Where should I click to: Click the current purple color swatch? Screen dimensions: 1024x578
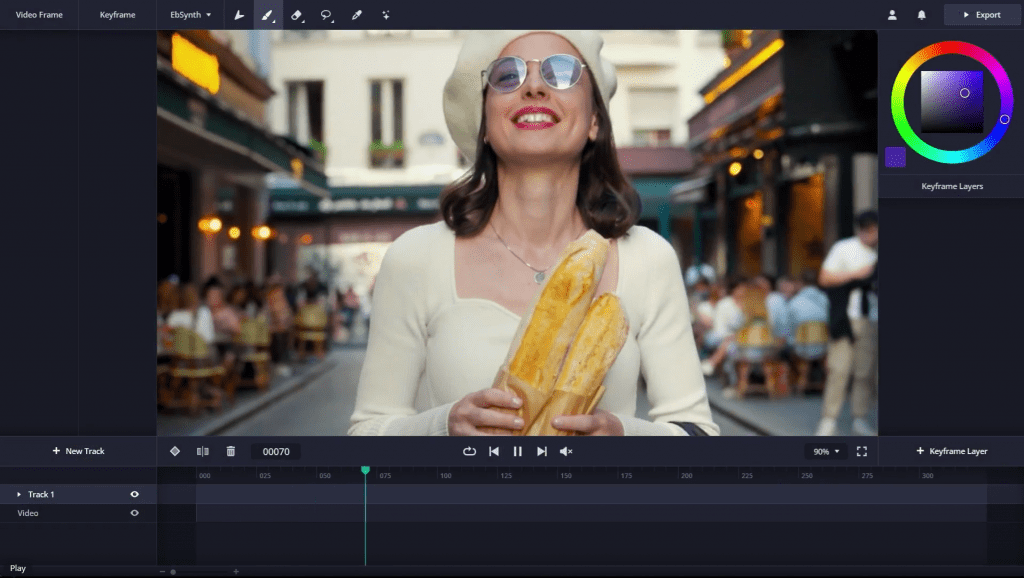pyautogui.click(x=895, y=157)
